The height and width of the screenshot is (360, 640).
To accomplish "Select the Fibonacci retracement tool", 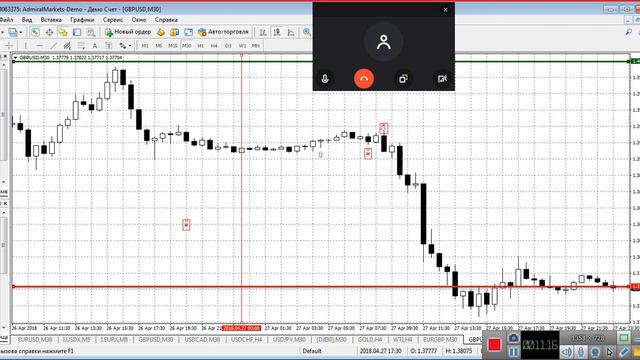I will 81,46.
